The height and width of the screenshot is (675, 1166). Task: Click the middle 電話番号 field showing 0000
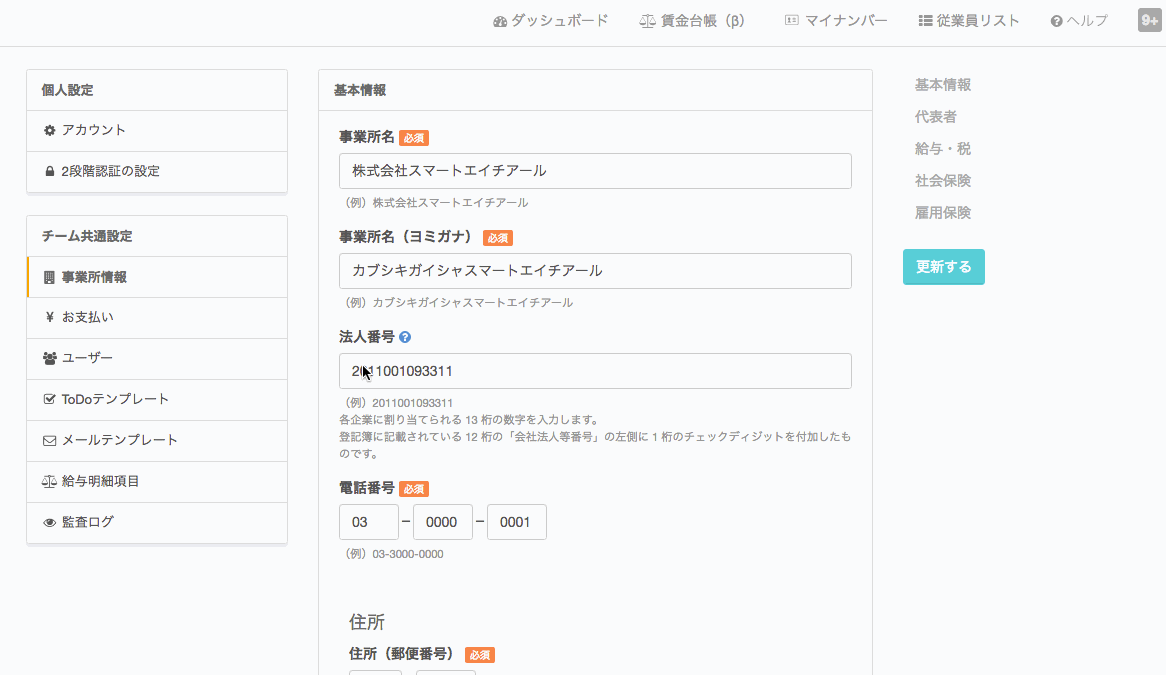pos(442,521)
